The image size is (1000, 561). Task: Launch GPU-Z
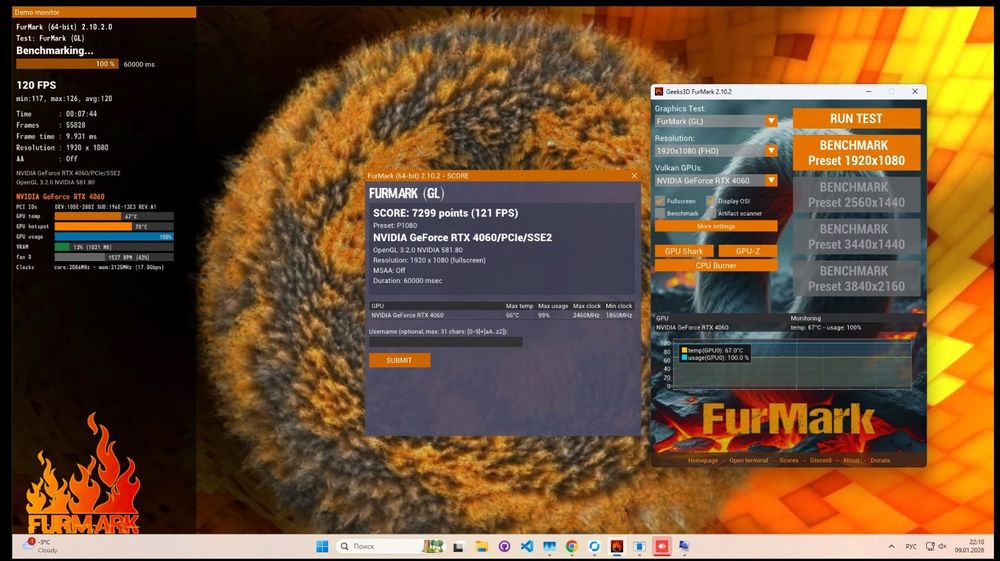point(747,251)
